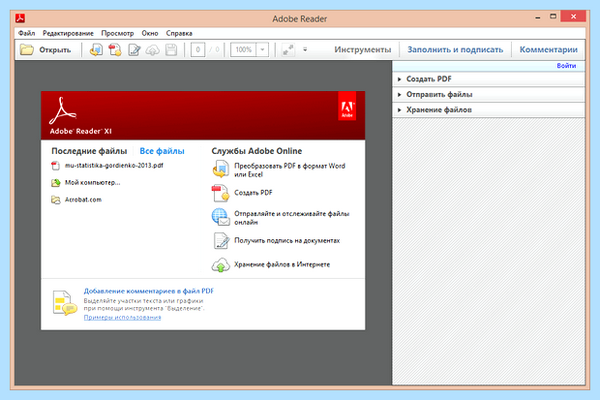Click the yellow comment sticky note icon

tap(64, 303)
